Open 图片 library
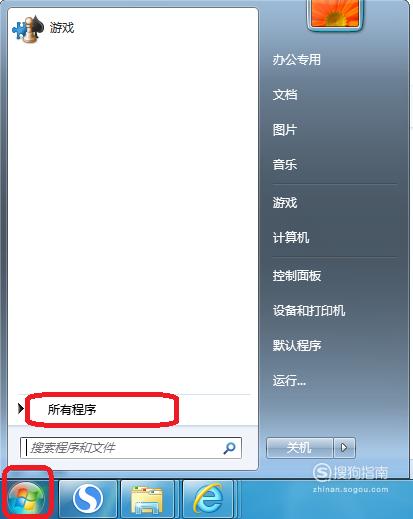 [285, 130]
